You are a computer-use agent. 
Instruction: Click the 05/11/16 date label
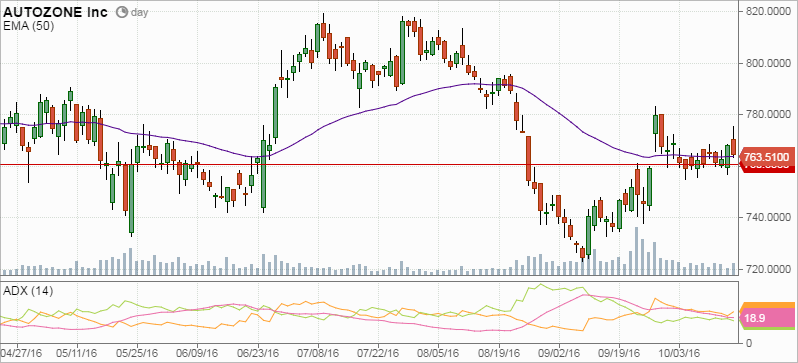[77, 352]
